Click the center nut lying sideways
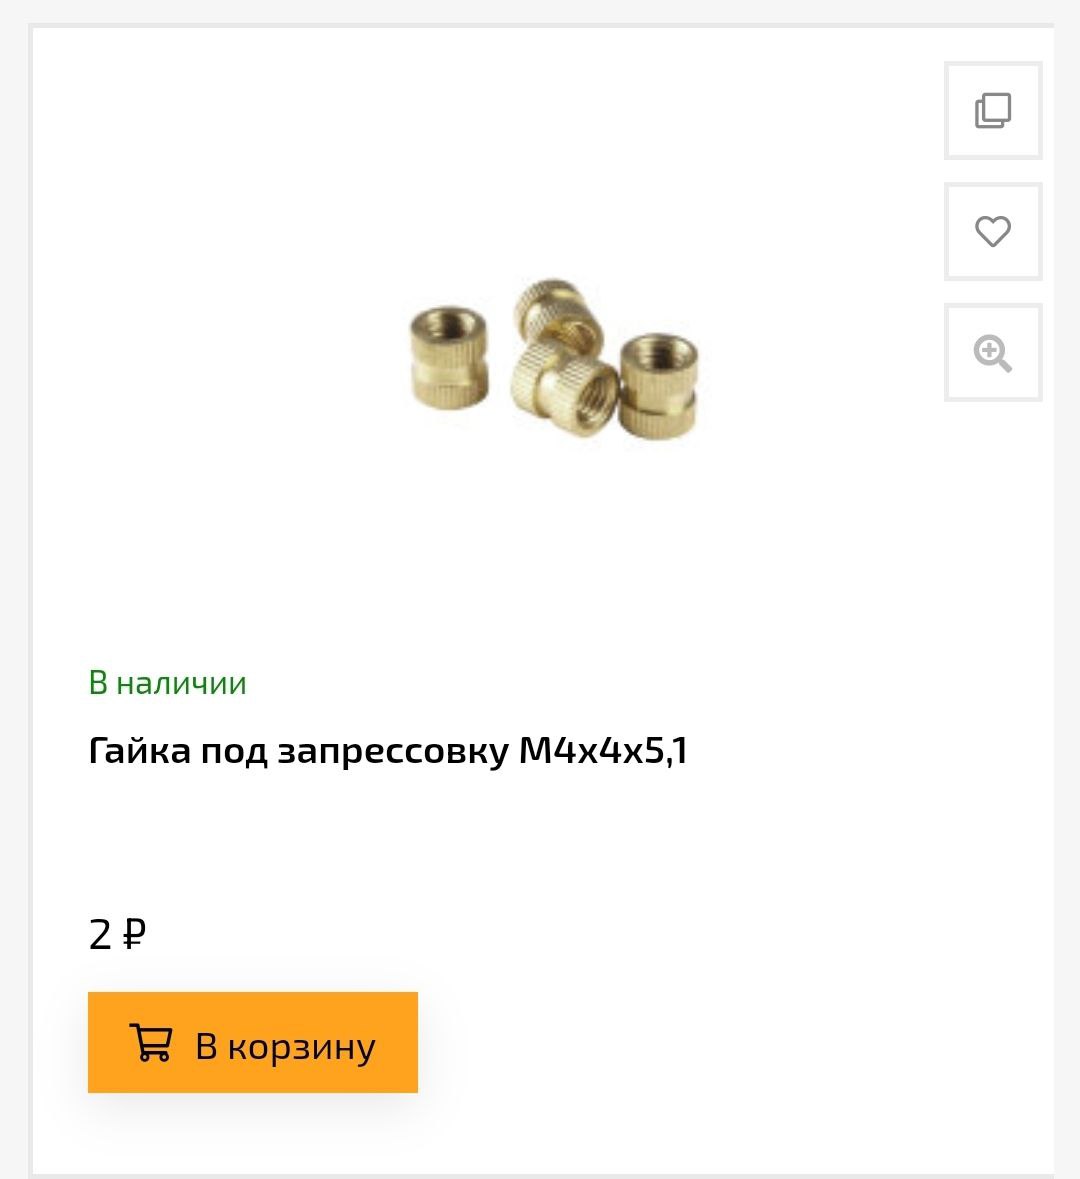 563,387
